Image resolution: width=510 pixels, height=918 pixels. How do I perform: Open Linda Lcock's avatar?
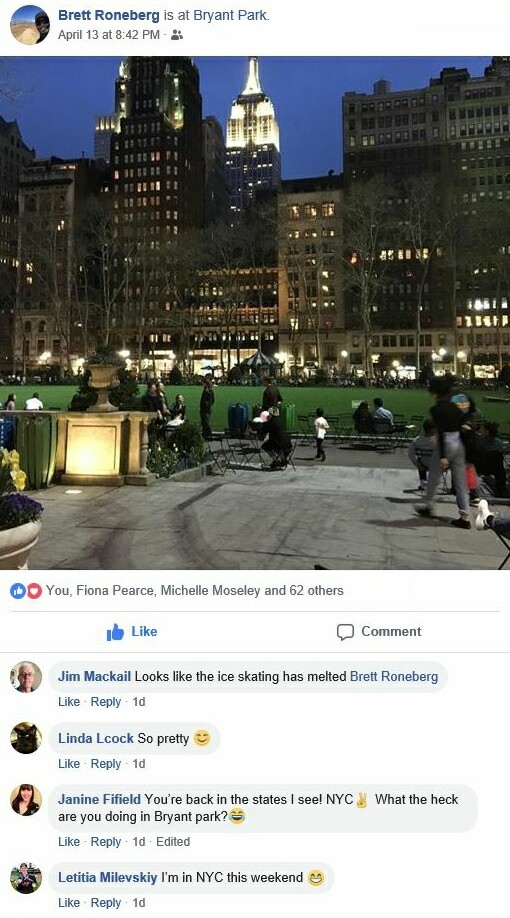[x=26, y=738]
